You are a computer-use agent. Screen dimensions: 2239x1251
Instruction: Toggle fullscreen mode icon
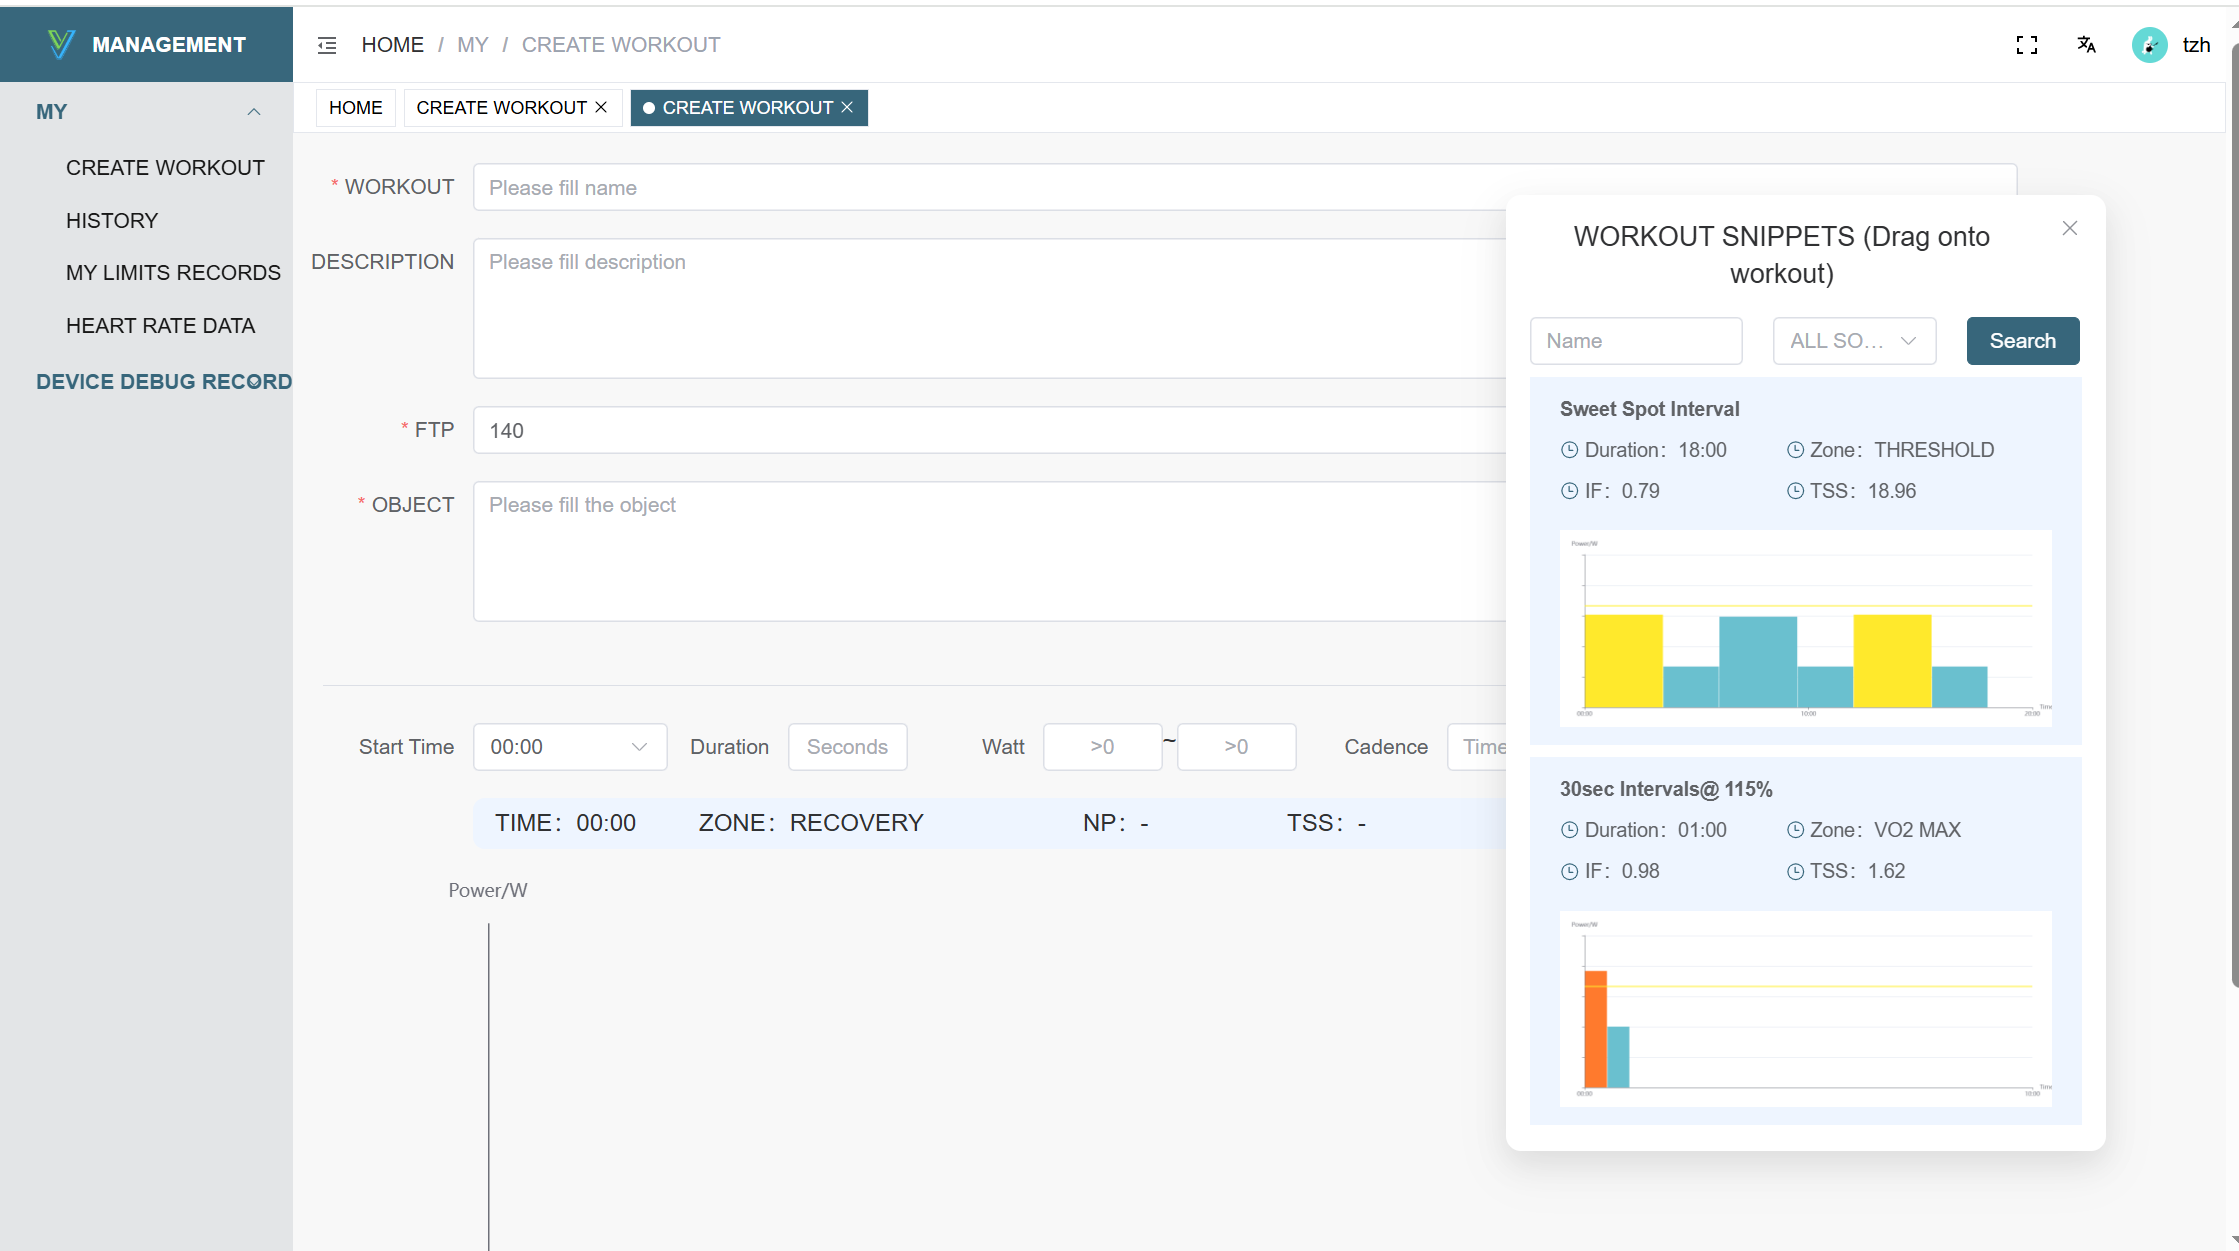click(x=2027, y=45)
